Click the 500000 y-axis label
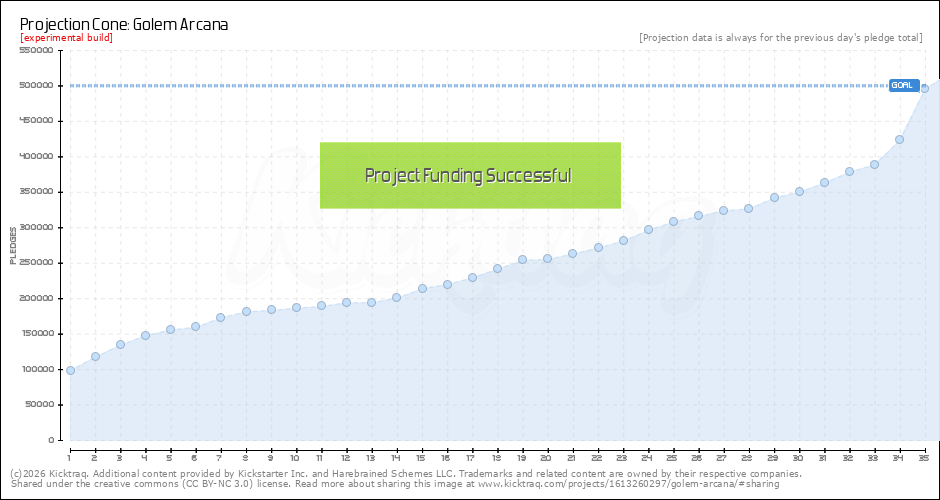The image size is (940, 500). pos(36,85)
